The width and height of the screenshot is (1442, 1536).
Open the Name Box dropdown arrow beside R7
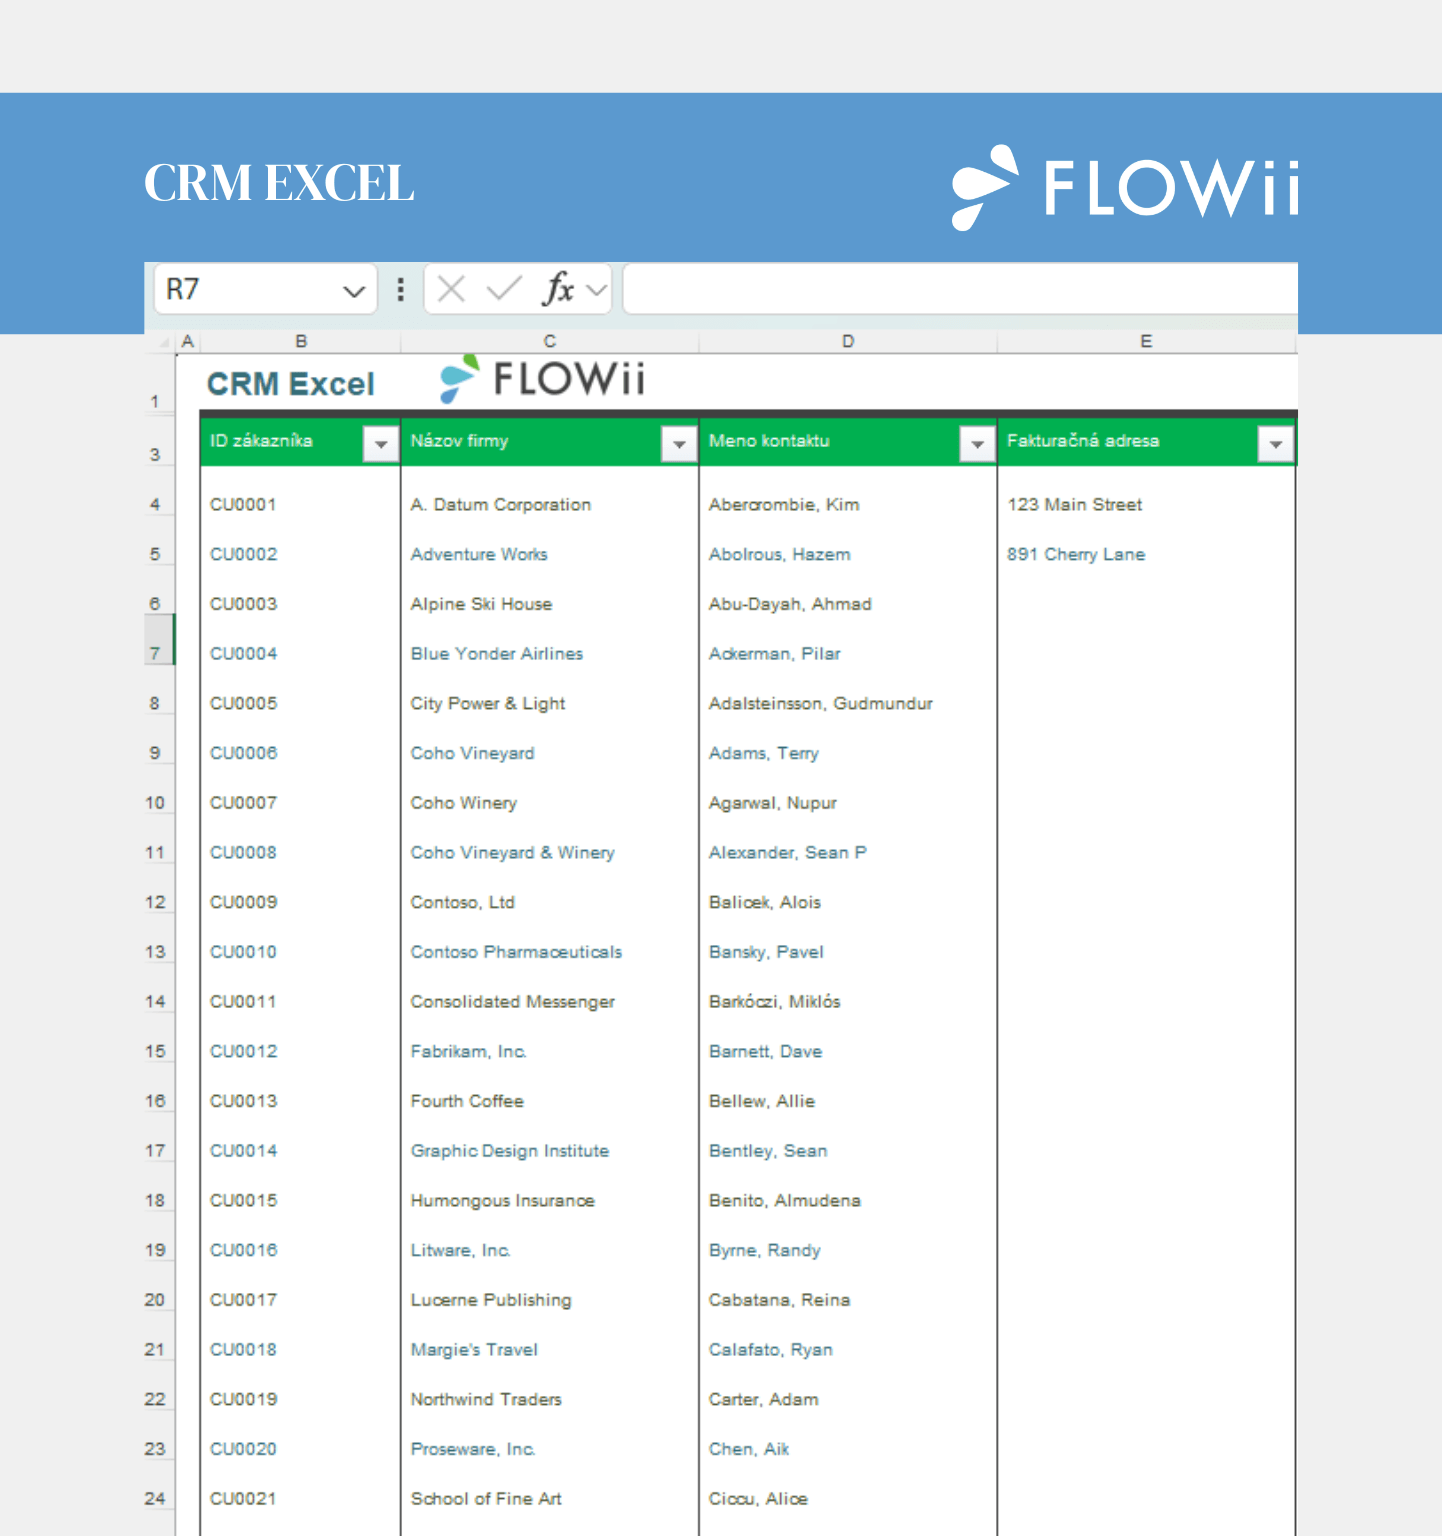click(353, 291)
